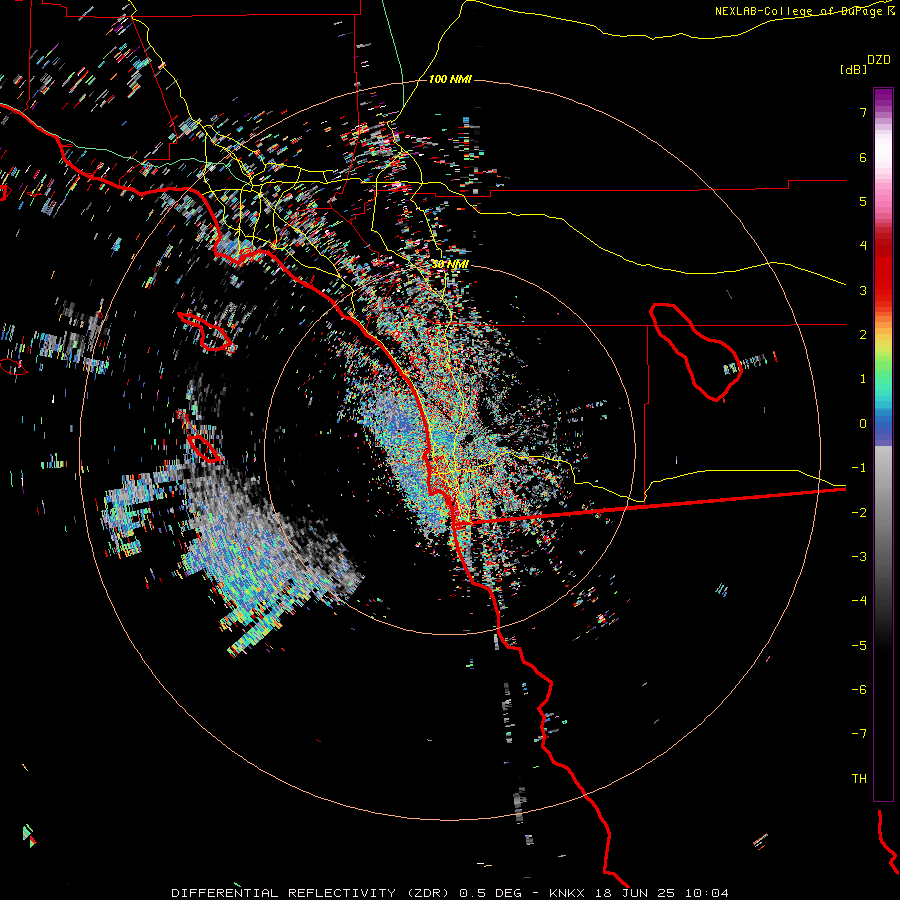Click the 50 NMI range ring label
Viewport: 900px width, 900px height.
point(450,264)
